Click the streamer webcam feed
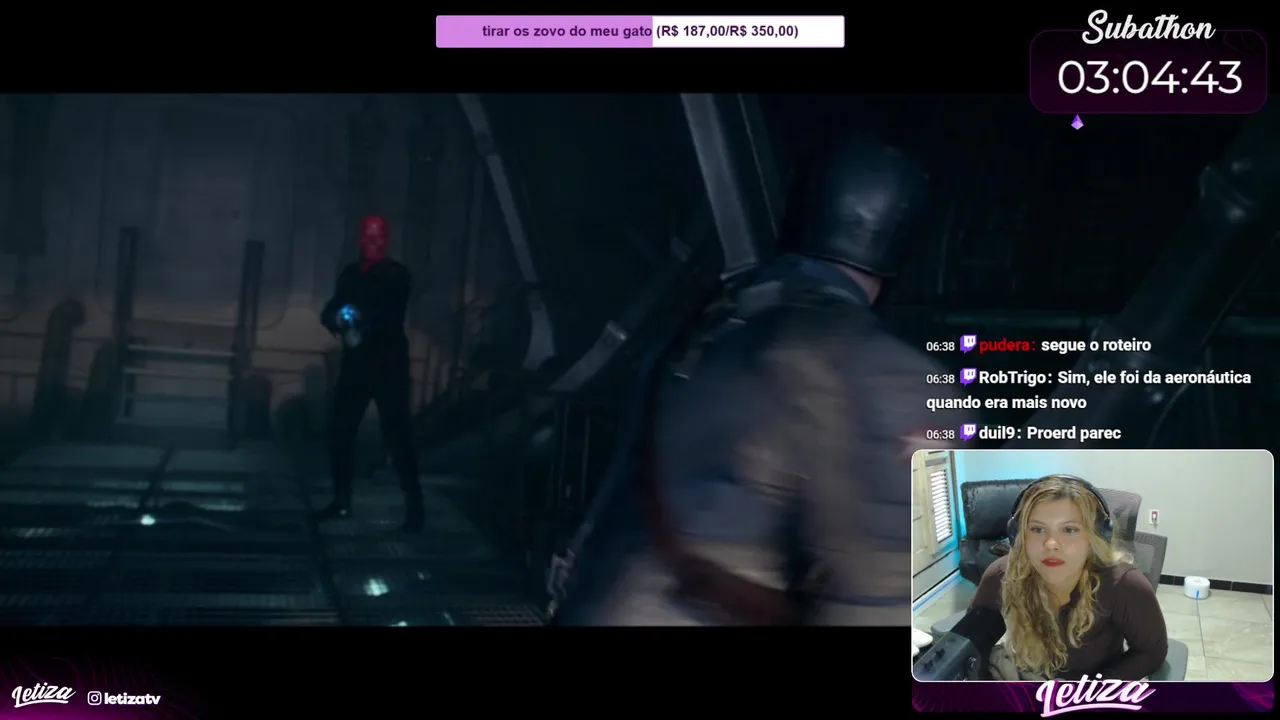The image size is (1280, 720). click(x=1092, y=566)
